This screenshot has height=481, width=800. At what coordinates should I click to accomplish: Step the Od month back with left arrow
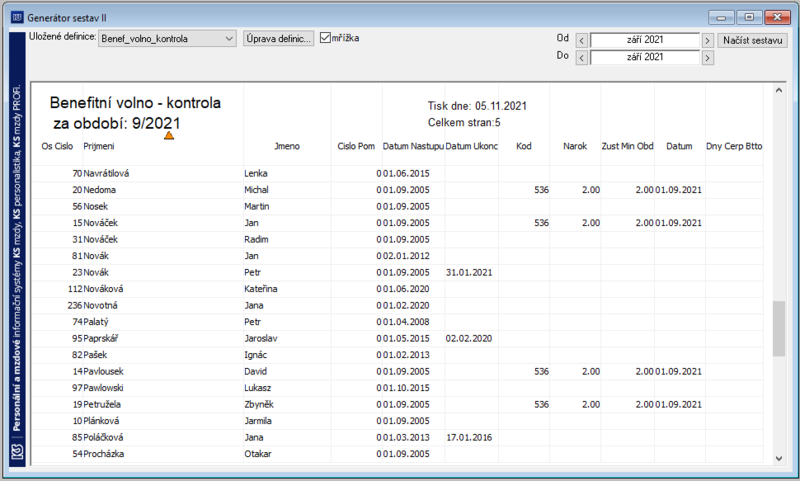pyautogui.click(x=582, y=41)
